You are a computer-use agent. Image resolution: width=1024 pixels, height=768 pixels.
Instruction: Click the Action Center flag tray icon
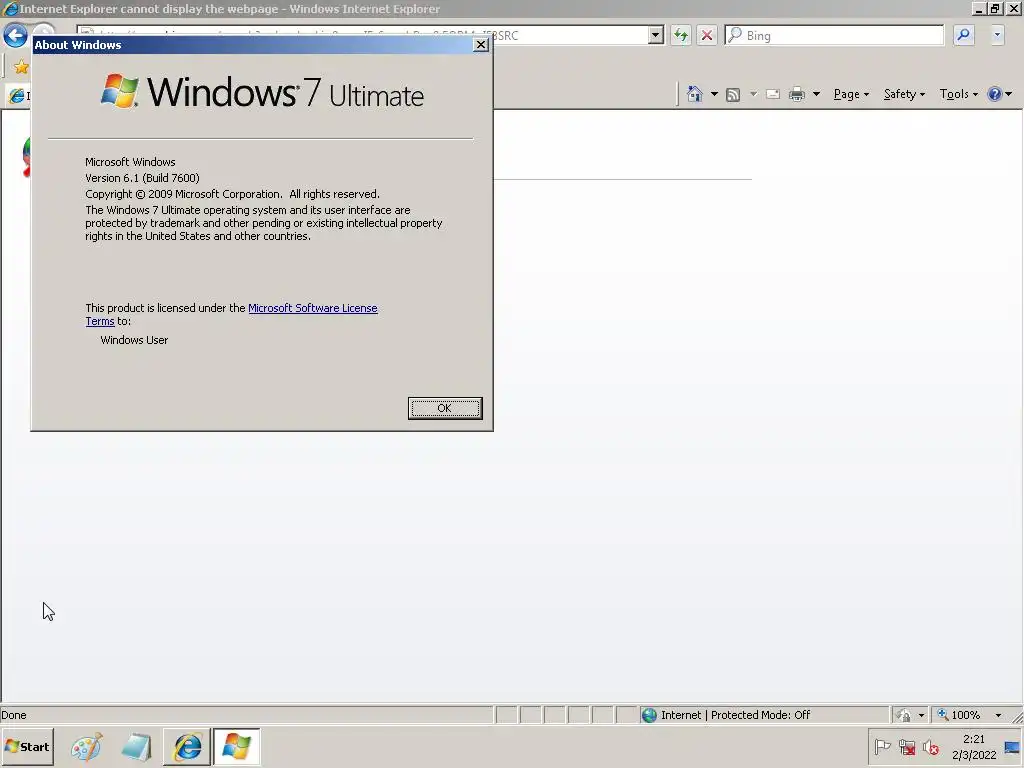click(x=882, y=746)
